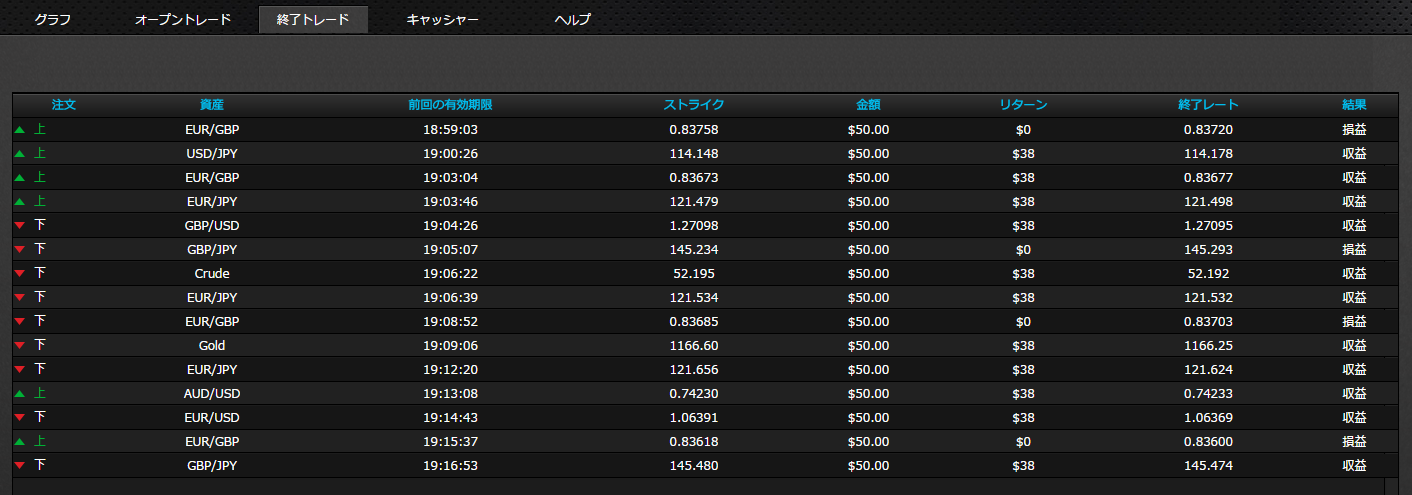Image resolution: width=1412 pixels, height=495 pixels.
Task: Switch to the オープントレード tab
Action: (x=183, y=20)
